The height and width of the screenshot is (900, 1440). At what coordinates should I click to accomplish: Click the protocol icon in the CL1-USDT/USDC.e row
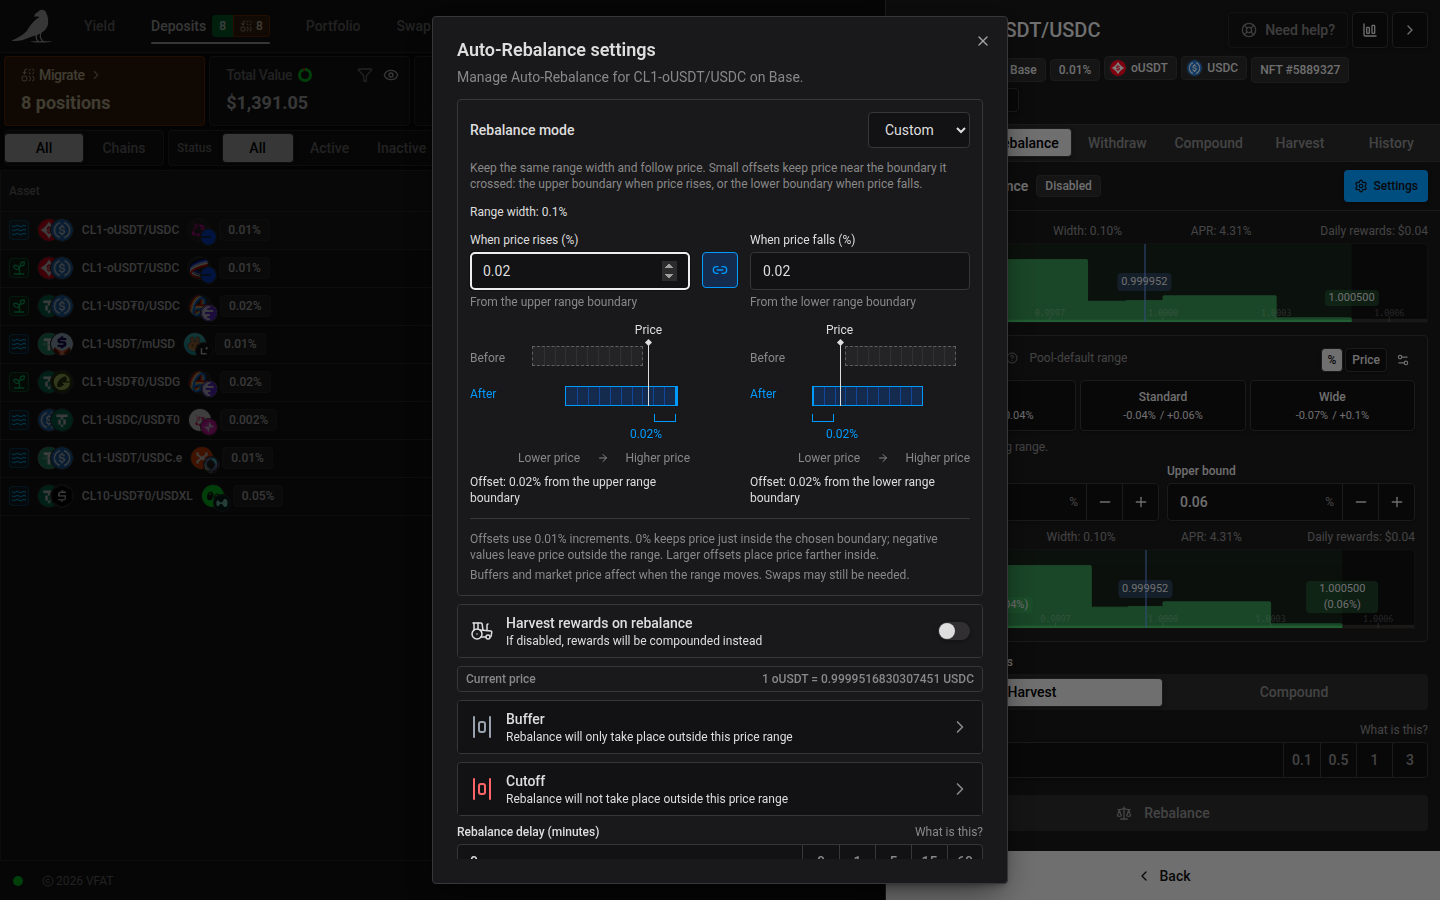coord(203,458)
